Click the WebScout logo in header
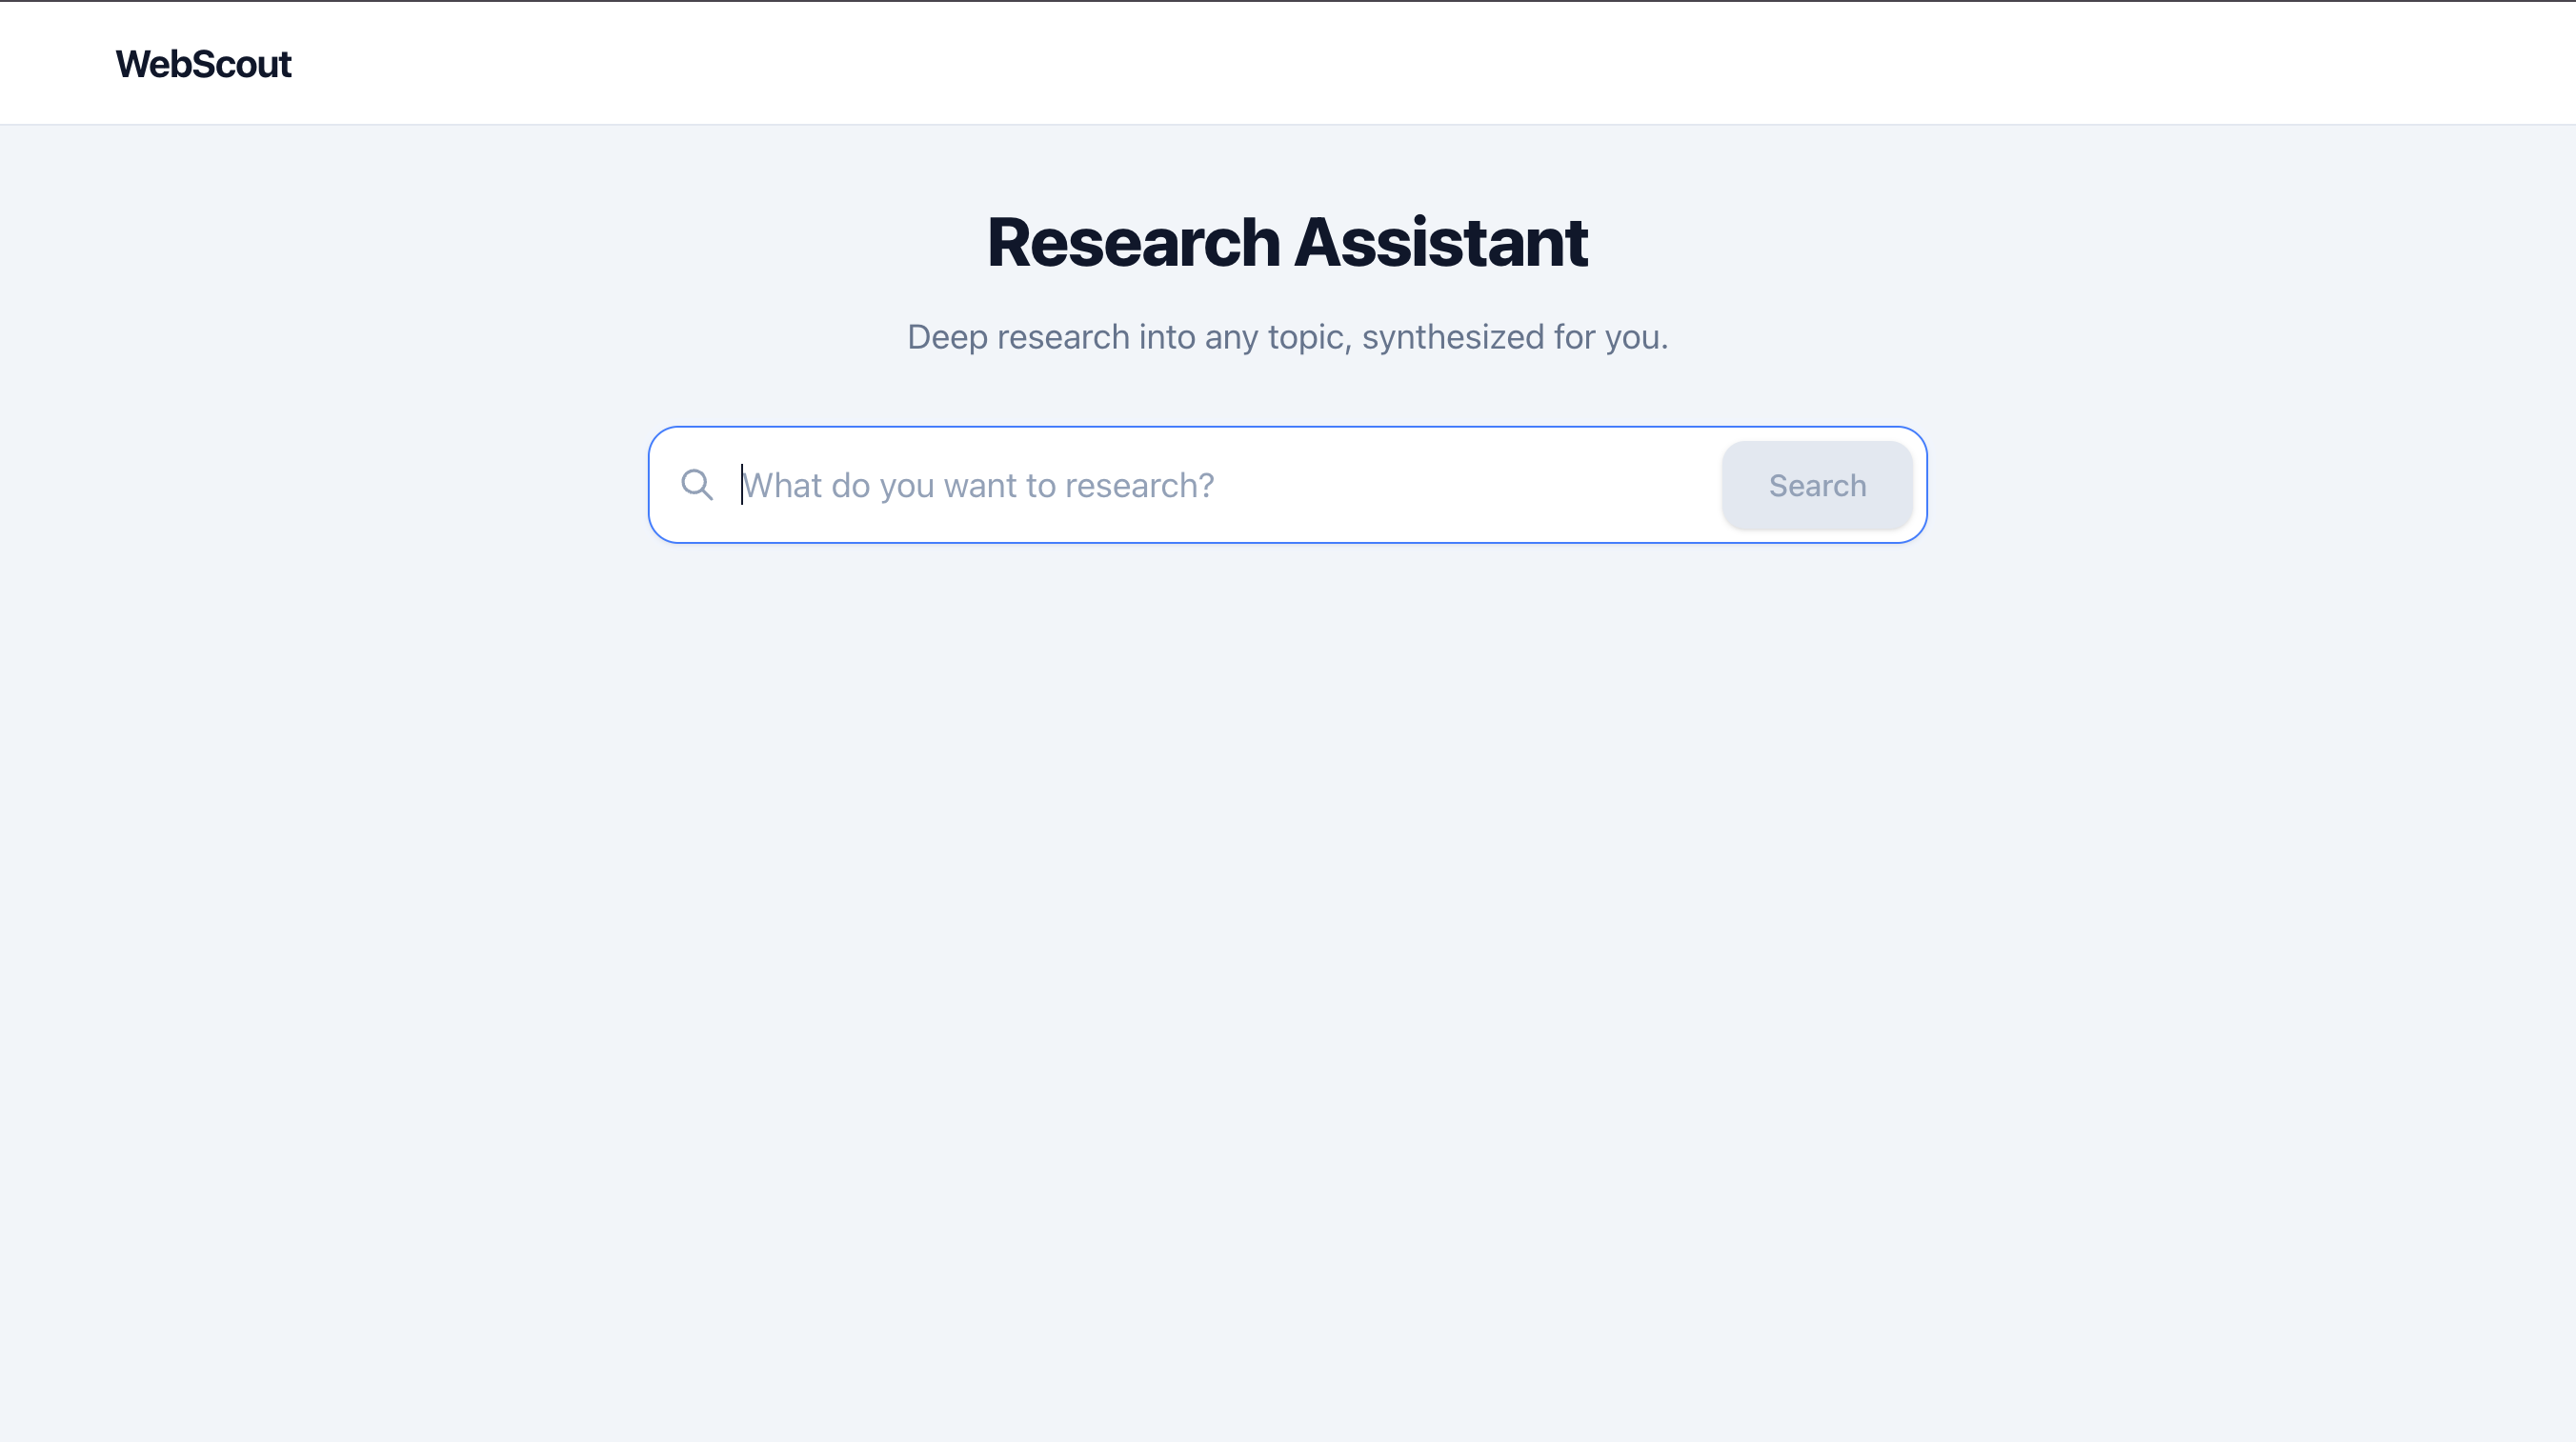 [x=203, y=64]
